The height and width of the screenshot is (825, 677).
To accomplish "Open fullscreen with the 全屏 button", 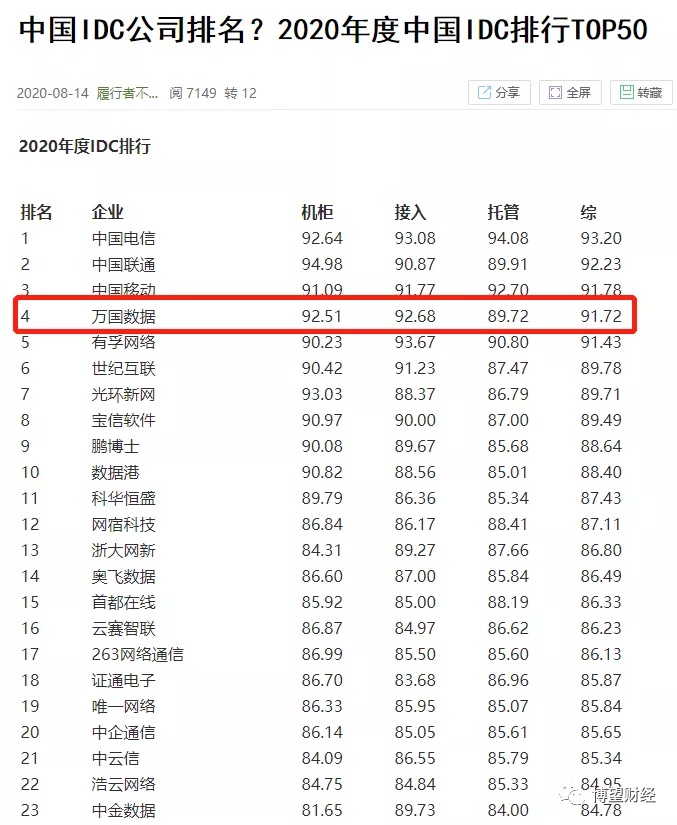I will (569, 93).
